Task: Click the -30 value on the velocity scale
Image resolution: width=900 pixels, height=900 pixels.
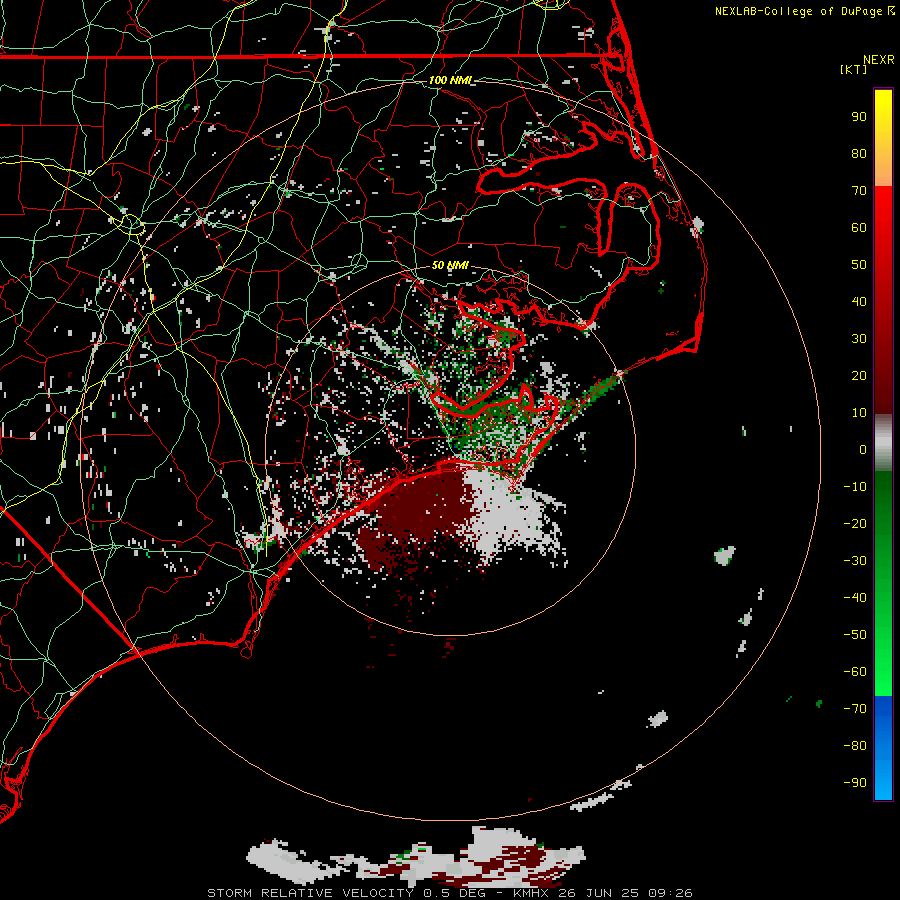Action: (855, 561)
